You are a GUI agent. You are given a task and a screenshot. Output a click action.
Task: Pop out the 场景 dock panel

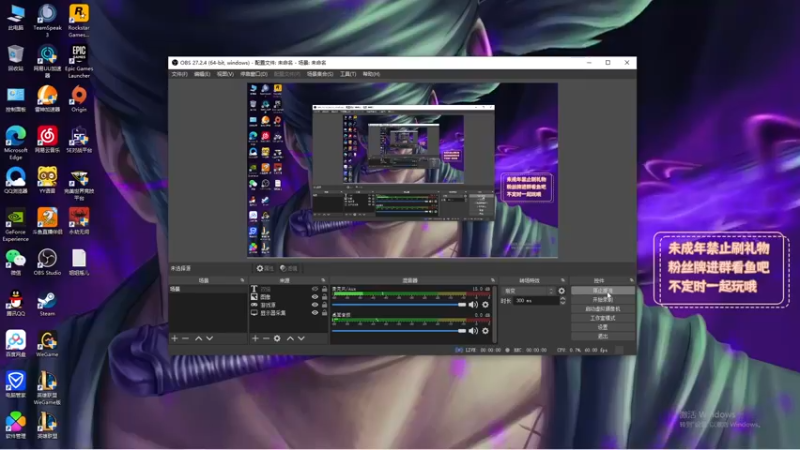pyautogui.click(x=242, y=280)
